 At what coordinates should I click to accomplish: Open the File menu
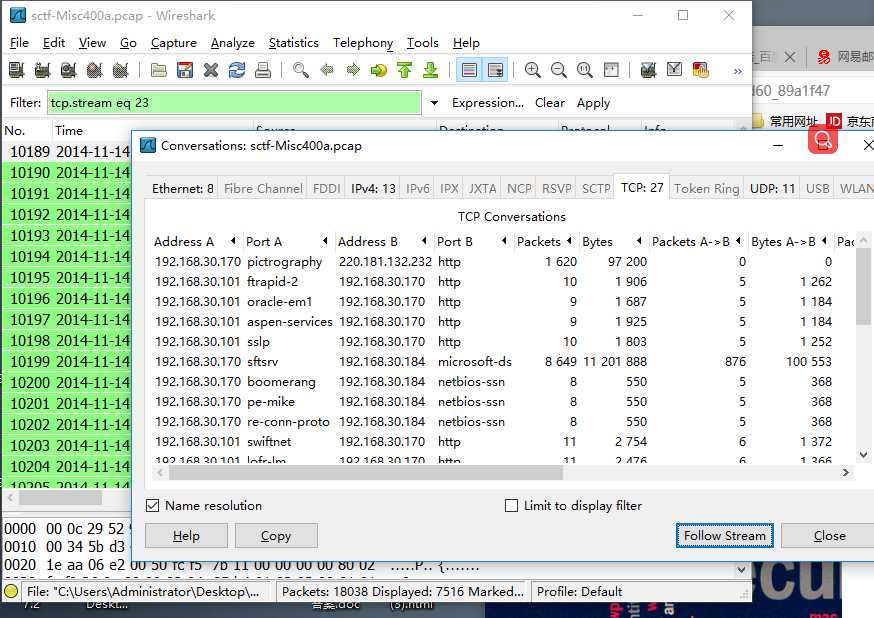tap(19, 43)
